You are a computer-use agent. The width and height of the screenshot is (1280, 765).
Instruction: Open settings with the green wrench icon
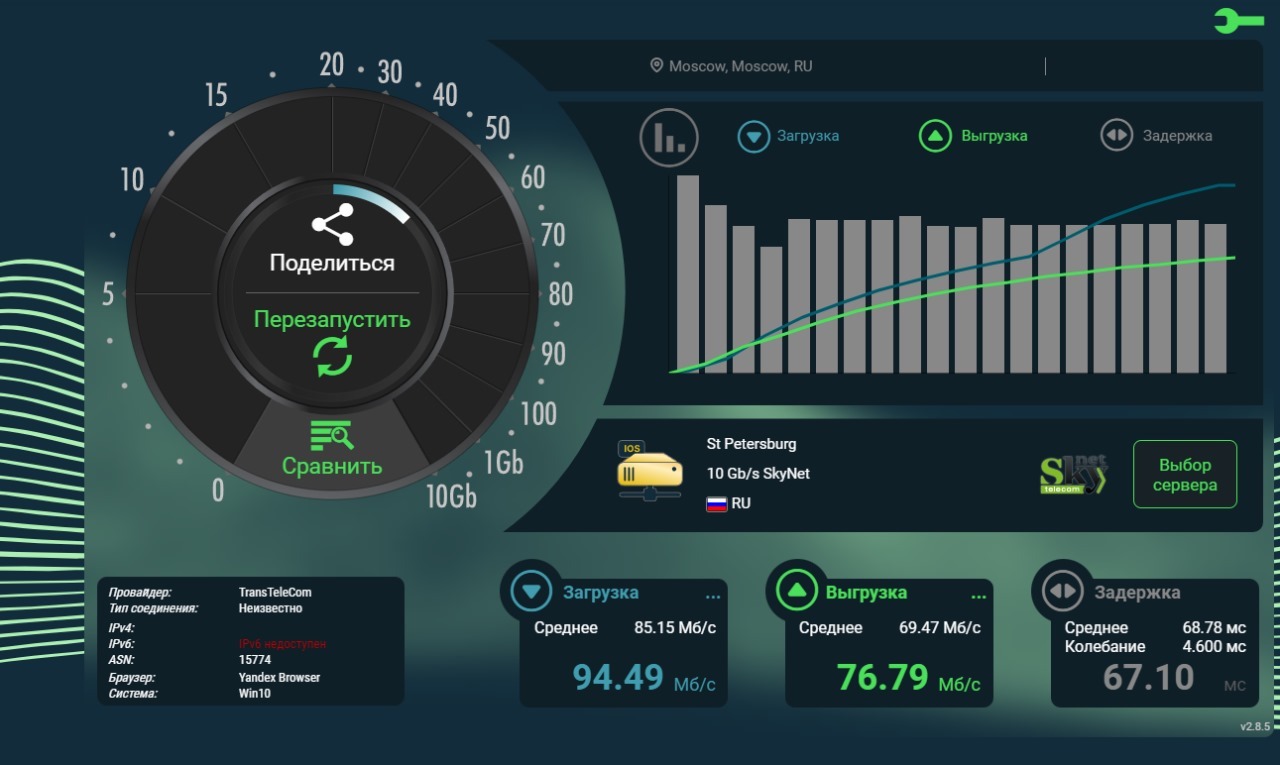pos(1238,20)
